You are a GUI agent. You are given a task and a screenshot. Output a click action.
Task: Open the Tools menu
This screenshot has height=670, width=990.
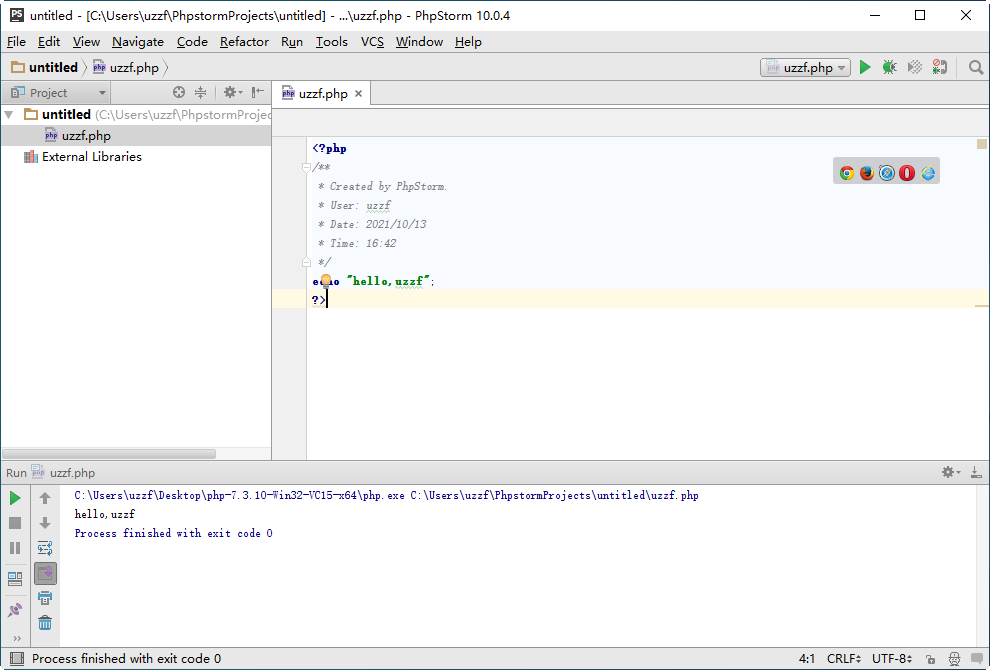point(331,42)
